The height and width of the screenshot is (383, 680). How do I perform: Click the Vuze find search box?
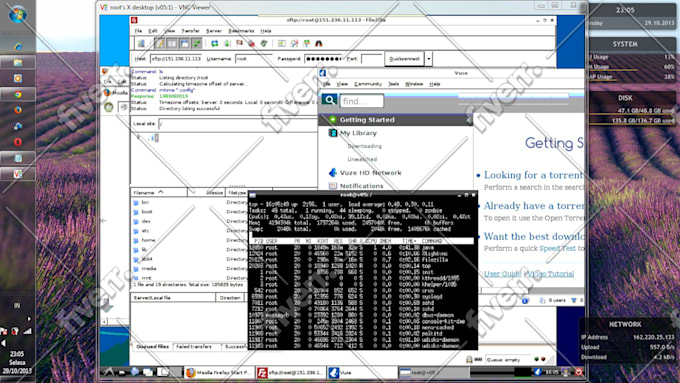362,101
